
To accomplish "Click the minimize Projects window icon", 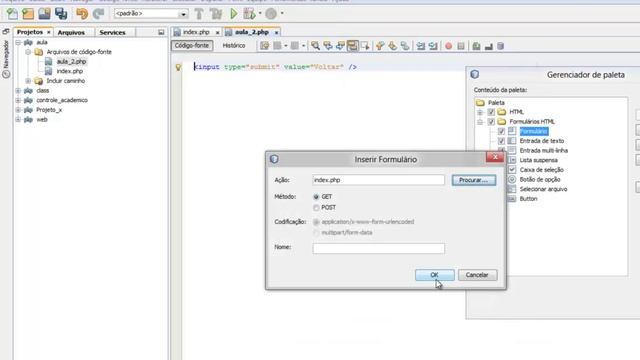I will 161,32.
